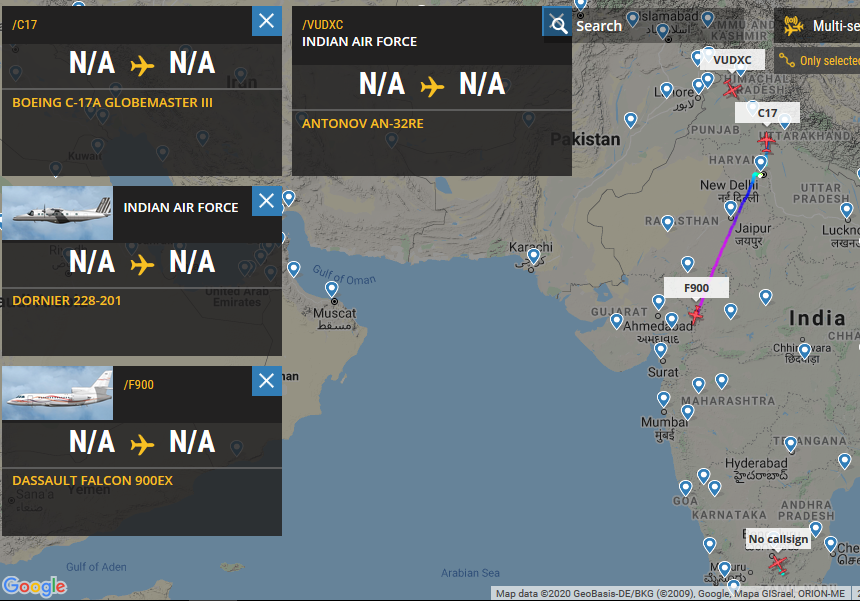Open the Dornier 228 aircraft photo
The width and height of the screenshot is (860, 601).
[58, 213]
